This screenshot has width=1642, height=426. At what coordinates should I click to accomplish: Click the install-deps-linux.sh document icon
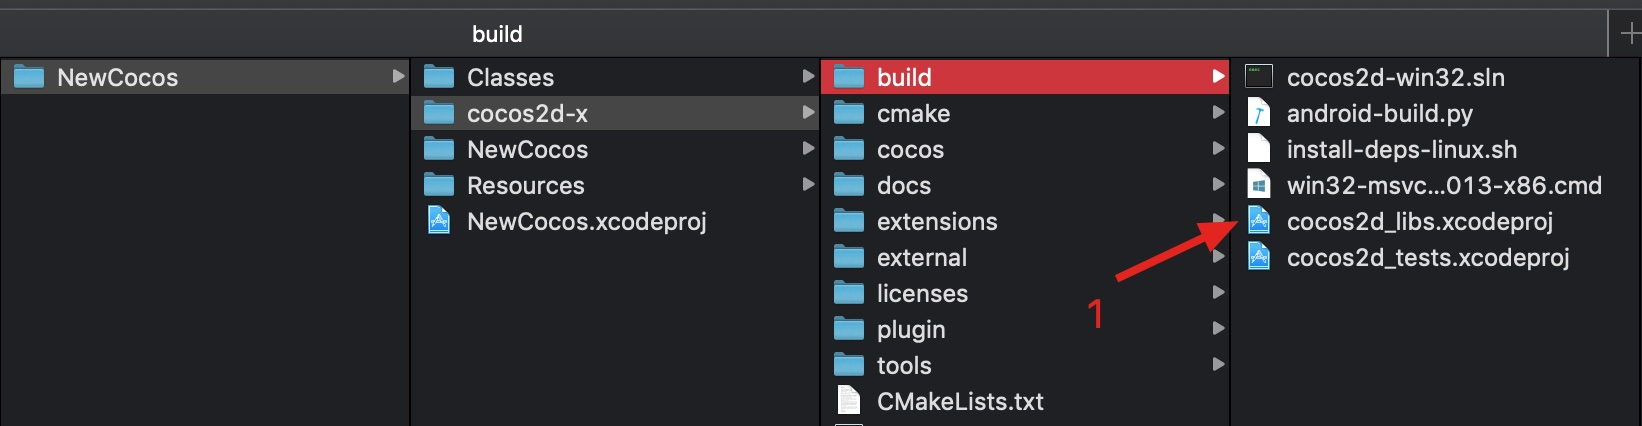[x=1259, y=149]
